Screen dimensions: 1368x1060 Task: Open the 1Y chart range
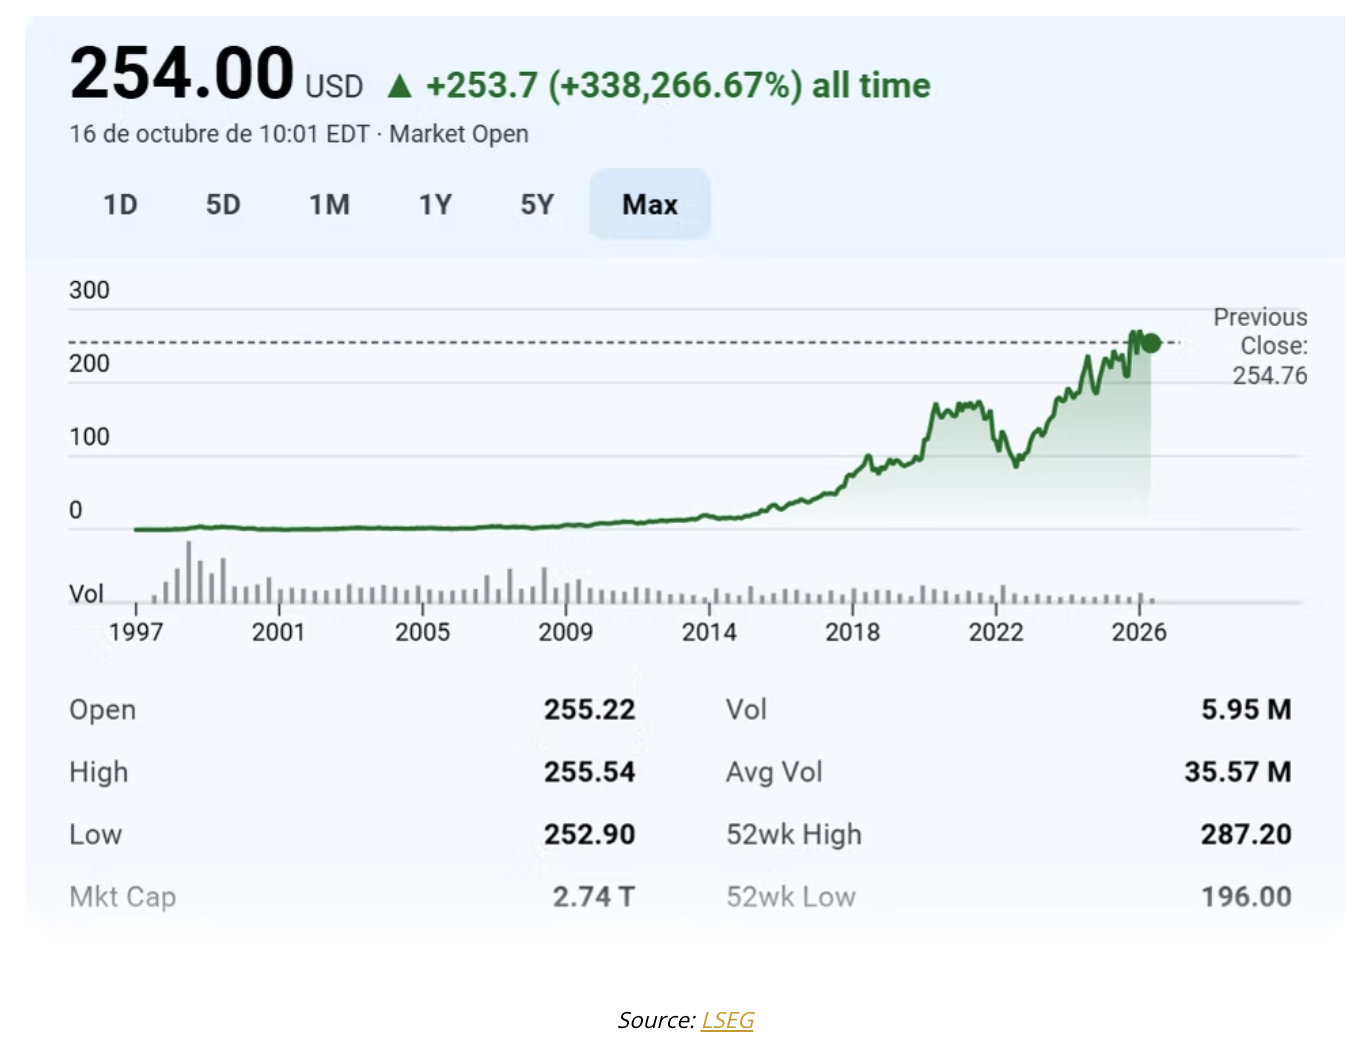[435, 205]
